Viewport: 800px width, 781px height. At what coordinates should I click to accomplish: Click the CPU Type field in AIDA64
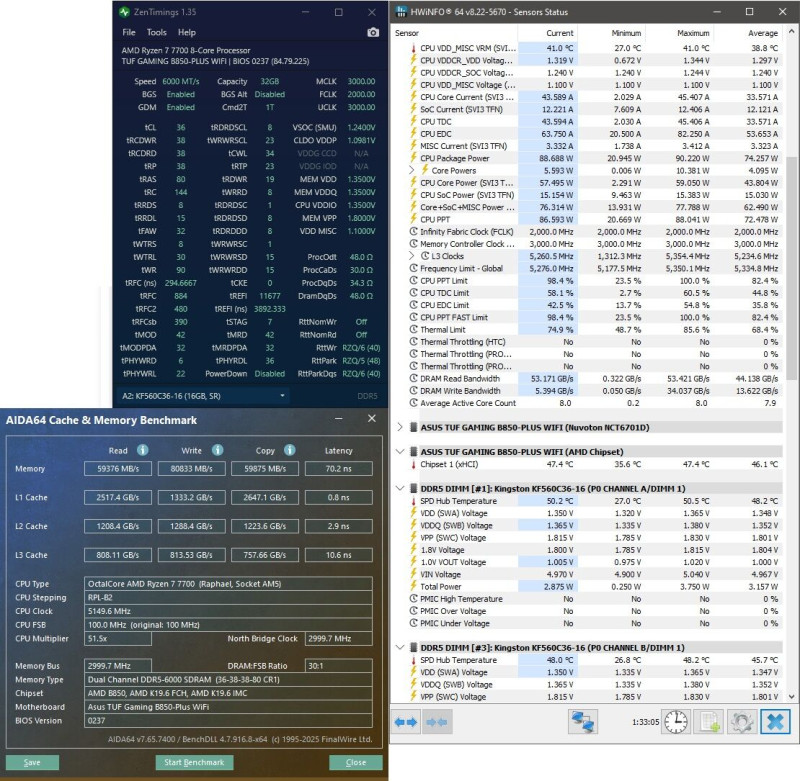pyautogui.click(x=228, y=584)
